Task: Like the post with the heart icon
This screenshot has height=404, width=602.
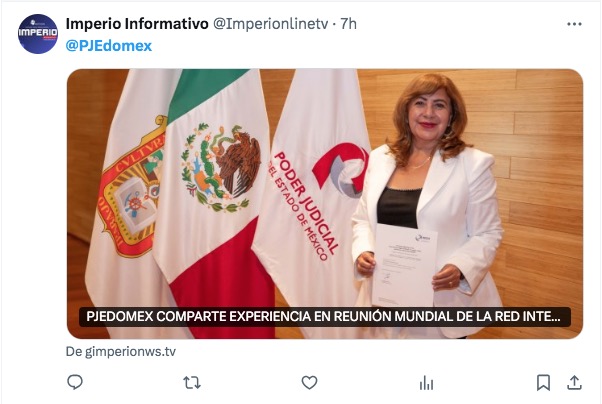Action: (x=309, y=382)
